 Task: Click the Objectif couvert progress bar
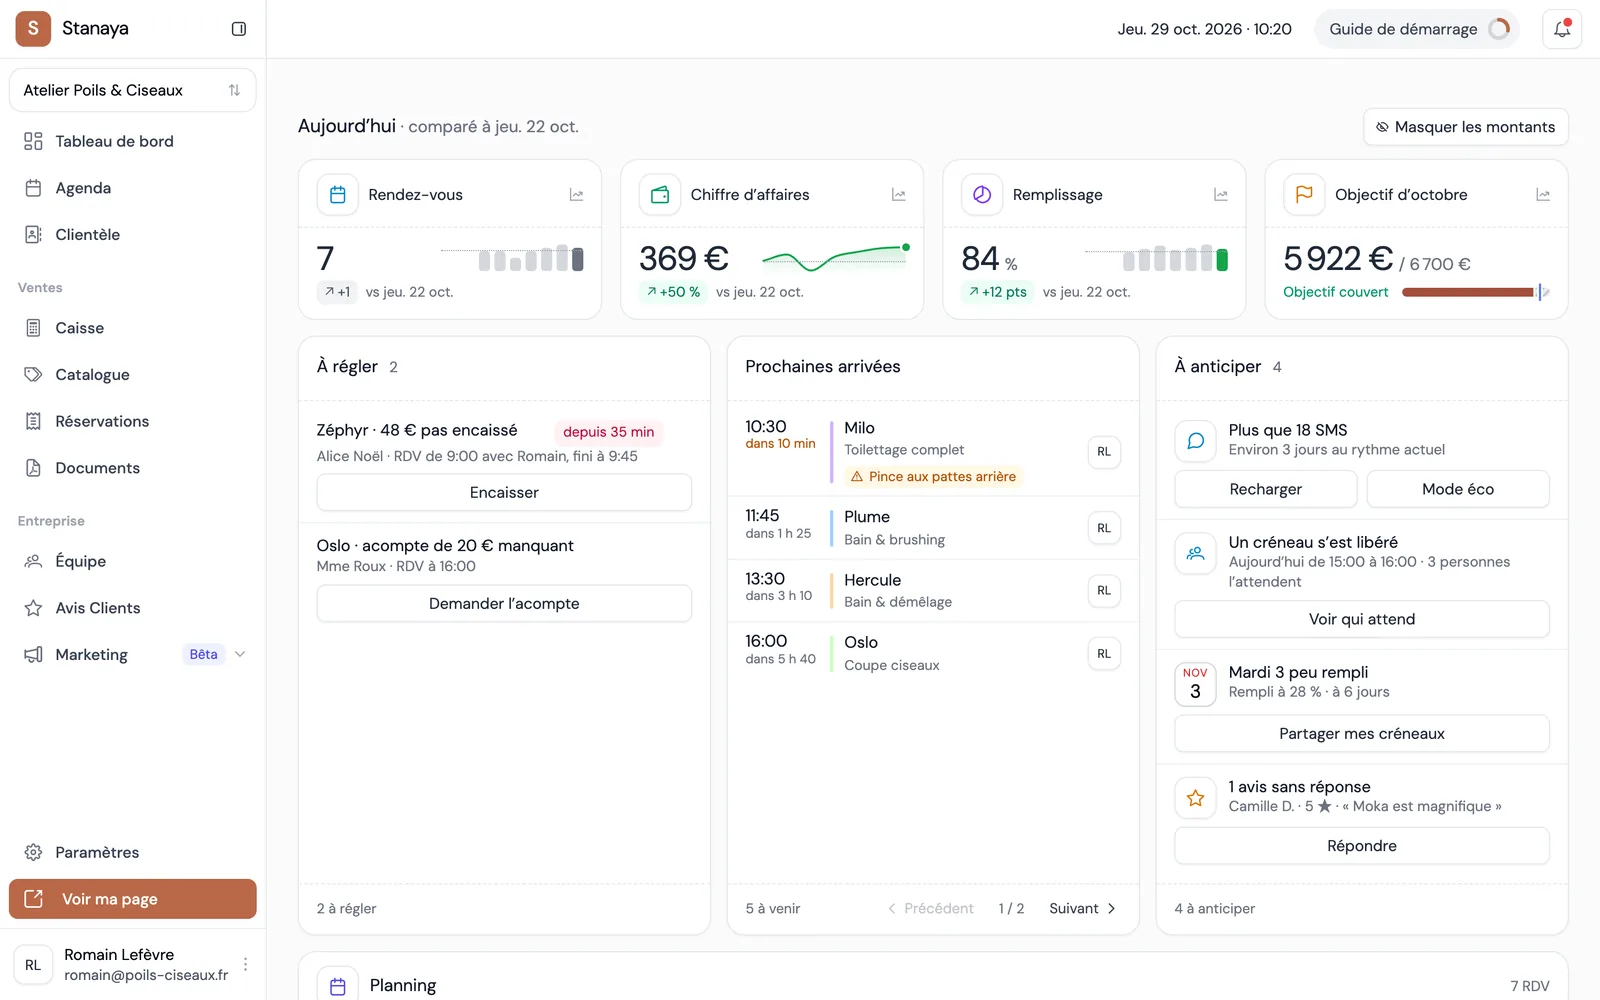[x=1475, y=292]
